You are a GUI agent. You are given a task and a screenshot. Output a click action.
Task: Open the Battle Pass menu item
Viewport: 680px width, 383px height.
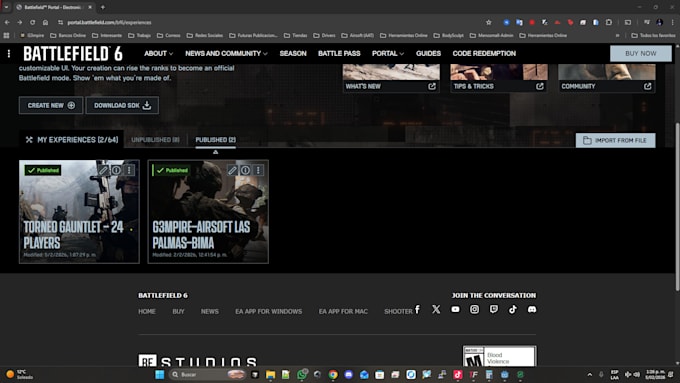[339, 53]
